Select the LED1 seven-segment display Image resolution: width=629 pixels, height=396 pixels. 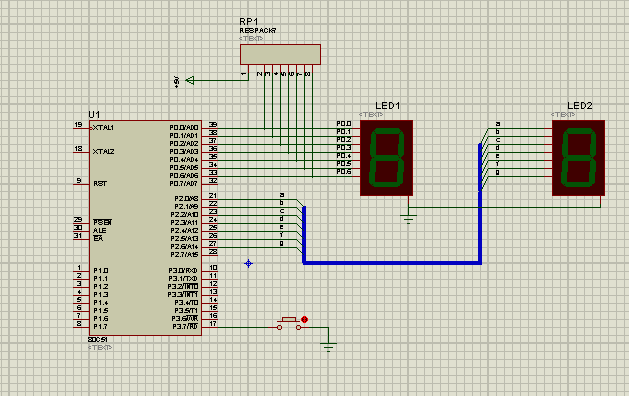(x=386, y=158)
